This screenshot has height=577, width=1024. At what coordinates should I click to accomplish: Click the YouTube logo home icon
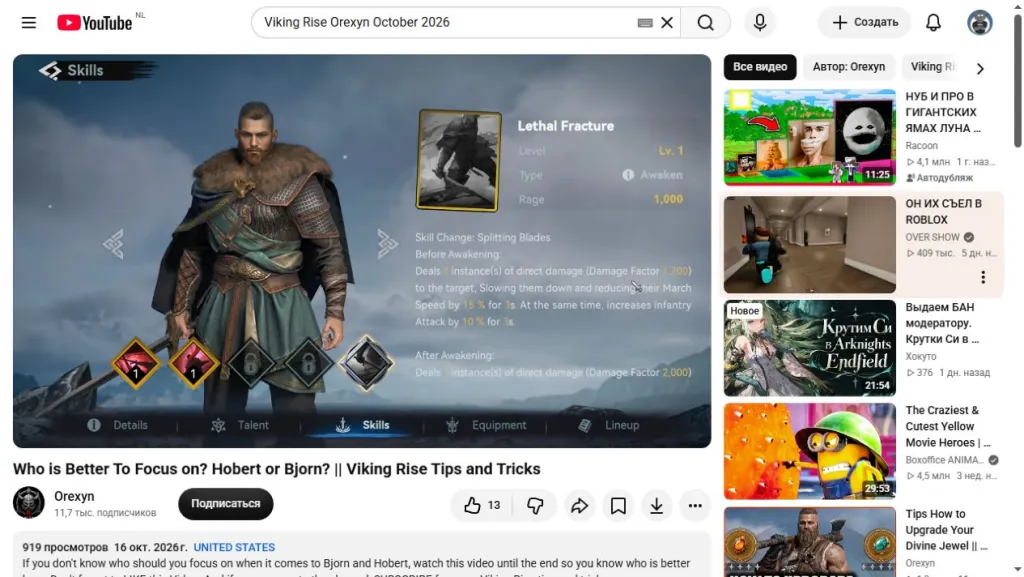(x=95, y=23)
